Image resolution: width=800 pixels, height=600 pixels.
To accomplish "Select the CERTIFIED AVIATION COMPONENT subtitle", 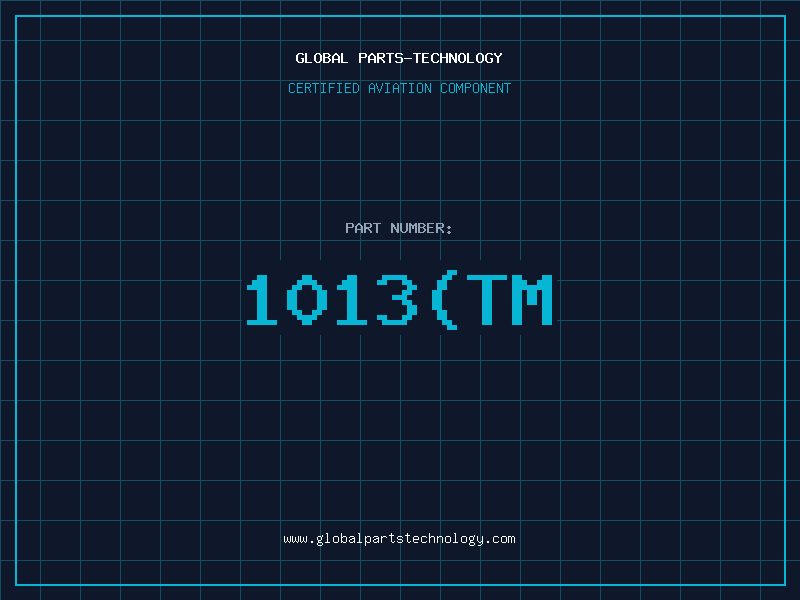I will (x=399, y=88).
